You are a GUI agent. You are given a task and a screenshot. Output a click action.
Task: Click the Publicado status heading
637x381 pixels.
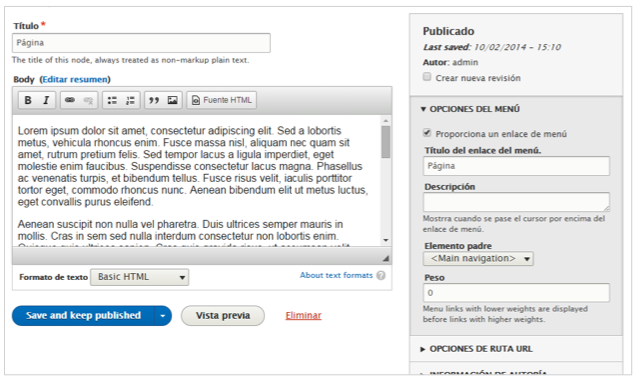pyautogui.click(x=448, y=31)
